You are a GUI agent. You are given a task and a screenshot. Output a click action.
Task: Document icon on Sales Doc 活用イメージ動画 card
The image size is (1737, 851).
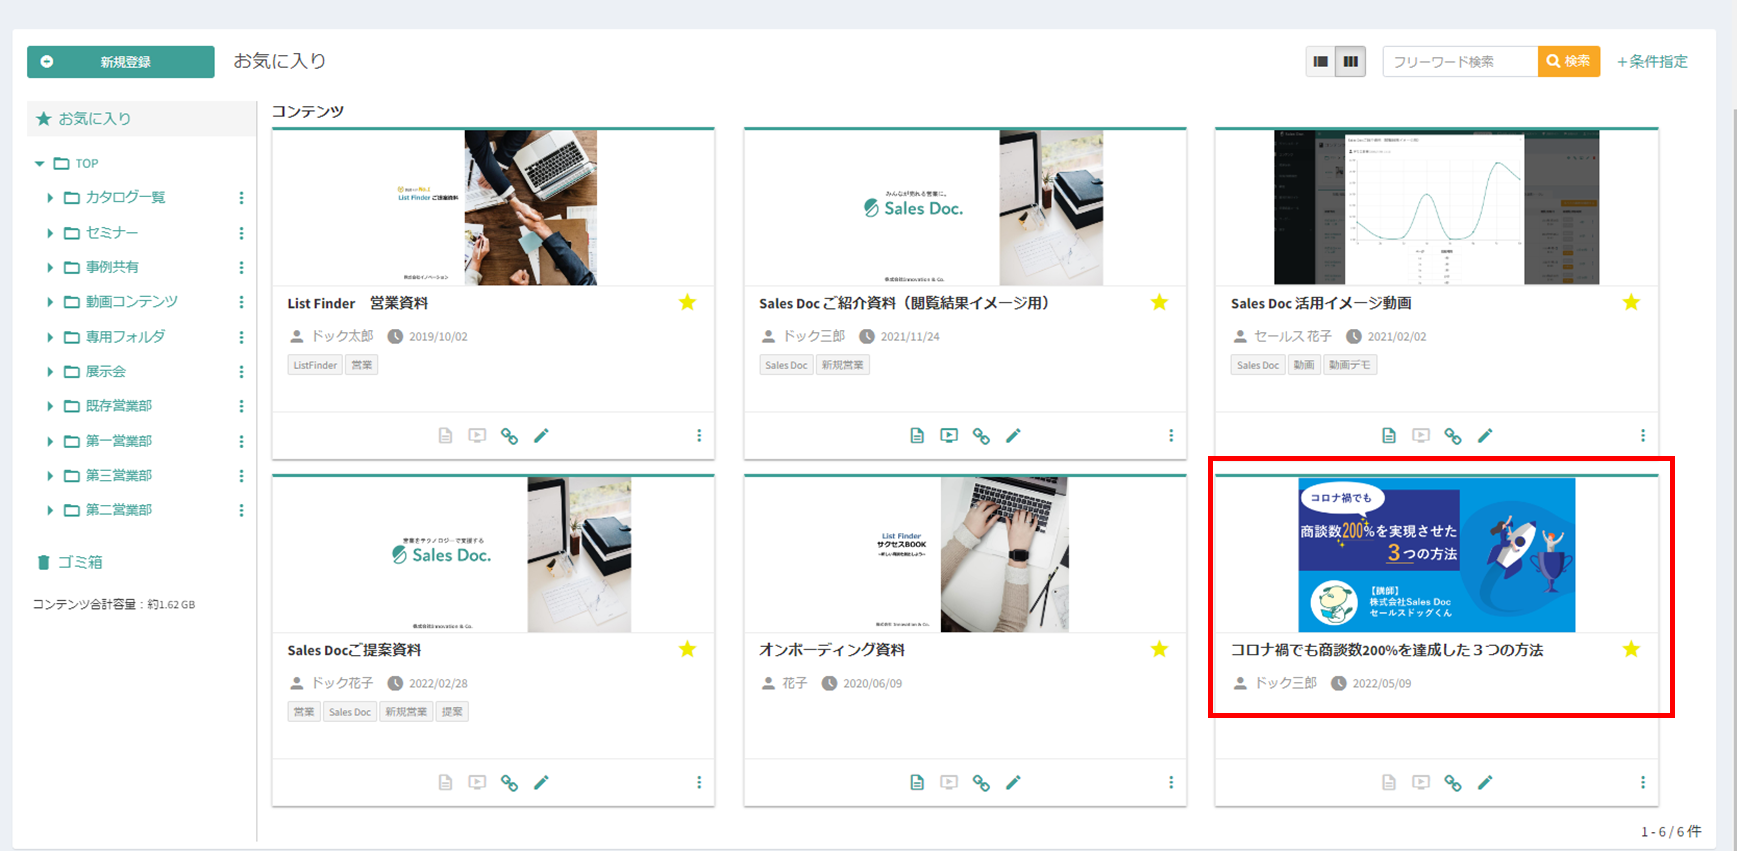pos(1389,436)
